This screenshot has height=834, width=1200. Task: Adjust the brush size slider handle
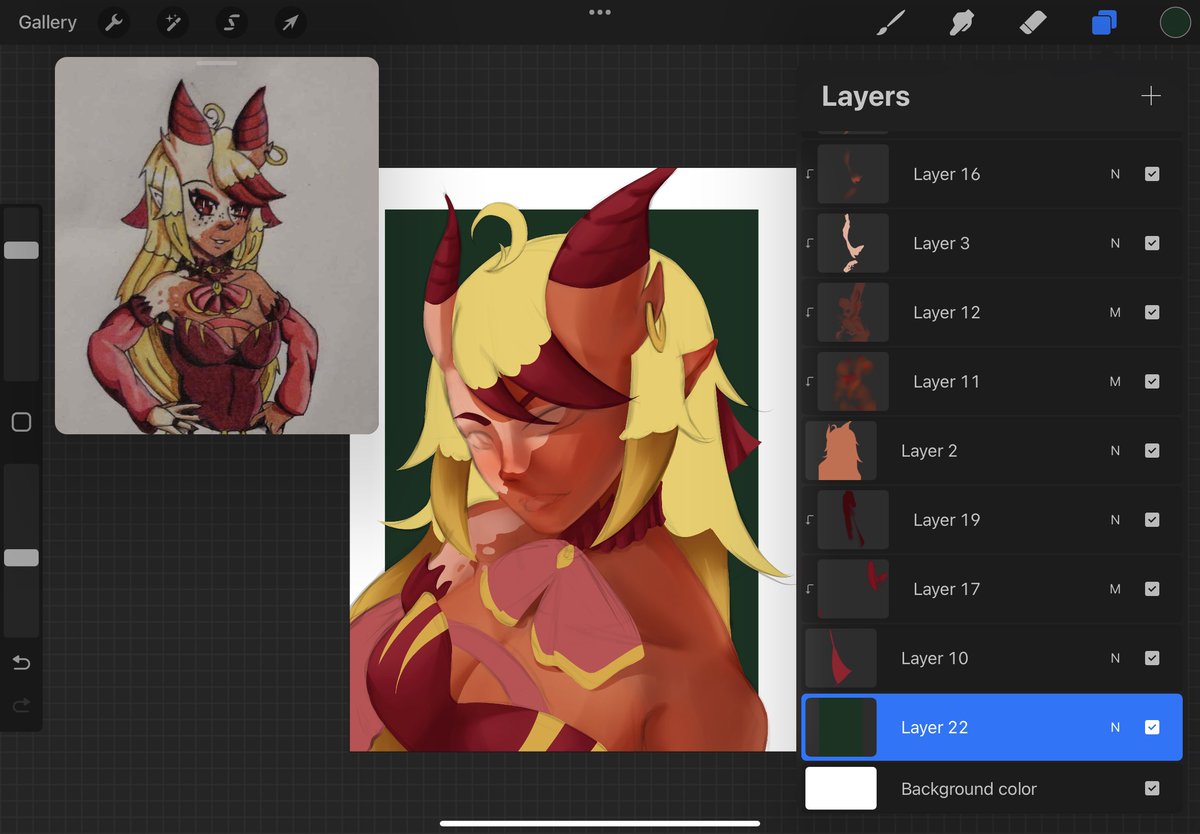[x=21, y=250]
